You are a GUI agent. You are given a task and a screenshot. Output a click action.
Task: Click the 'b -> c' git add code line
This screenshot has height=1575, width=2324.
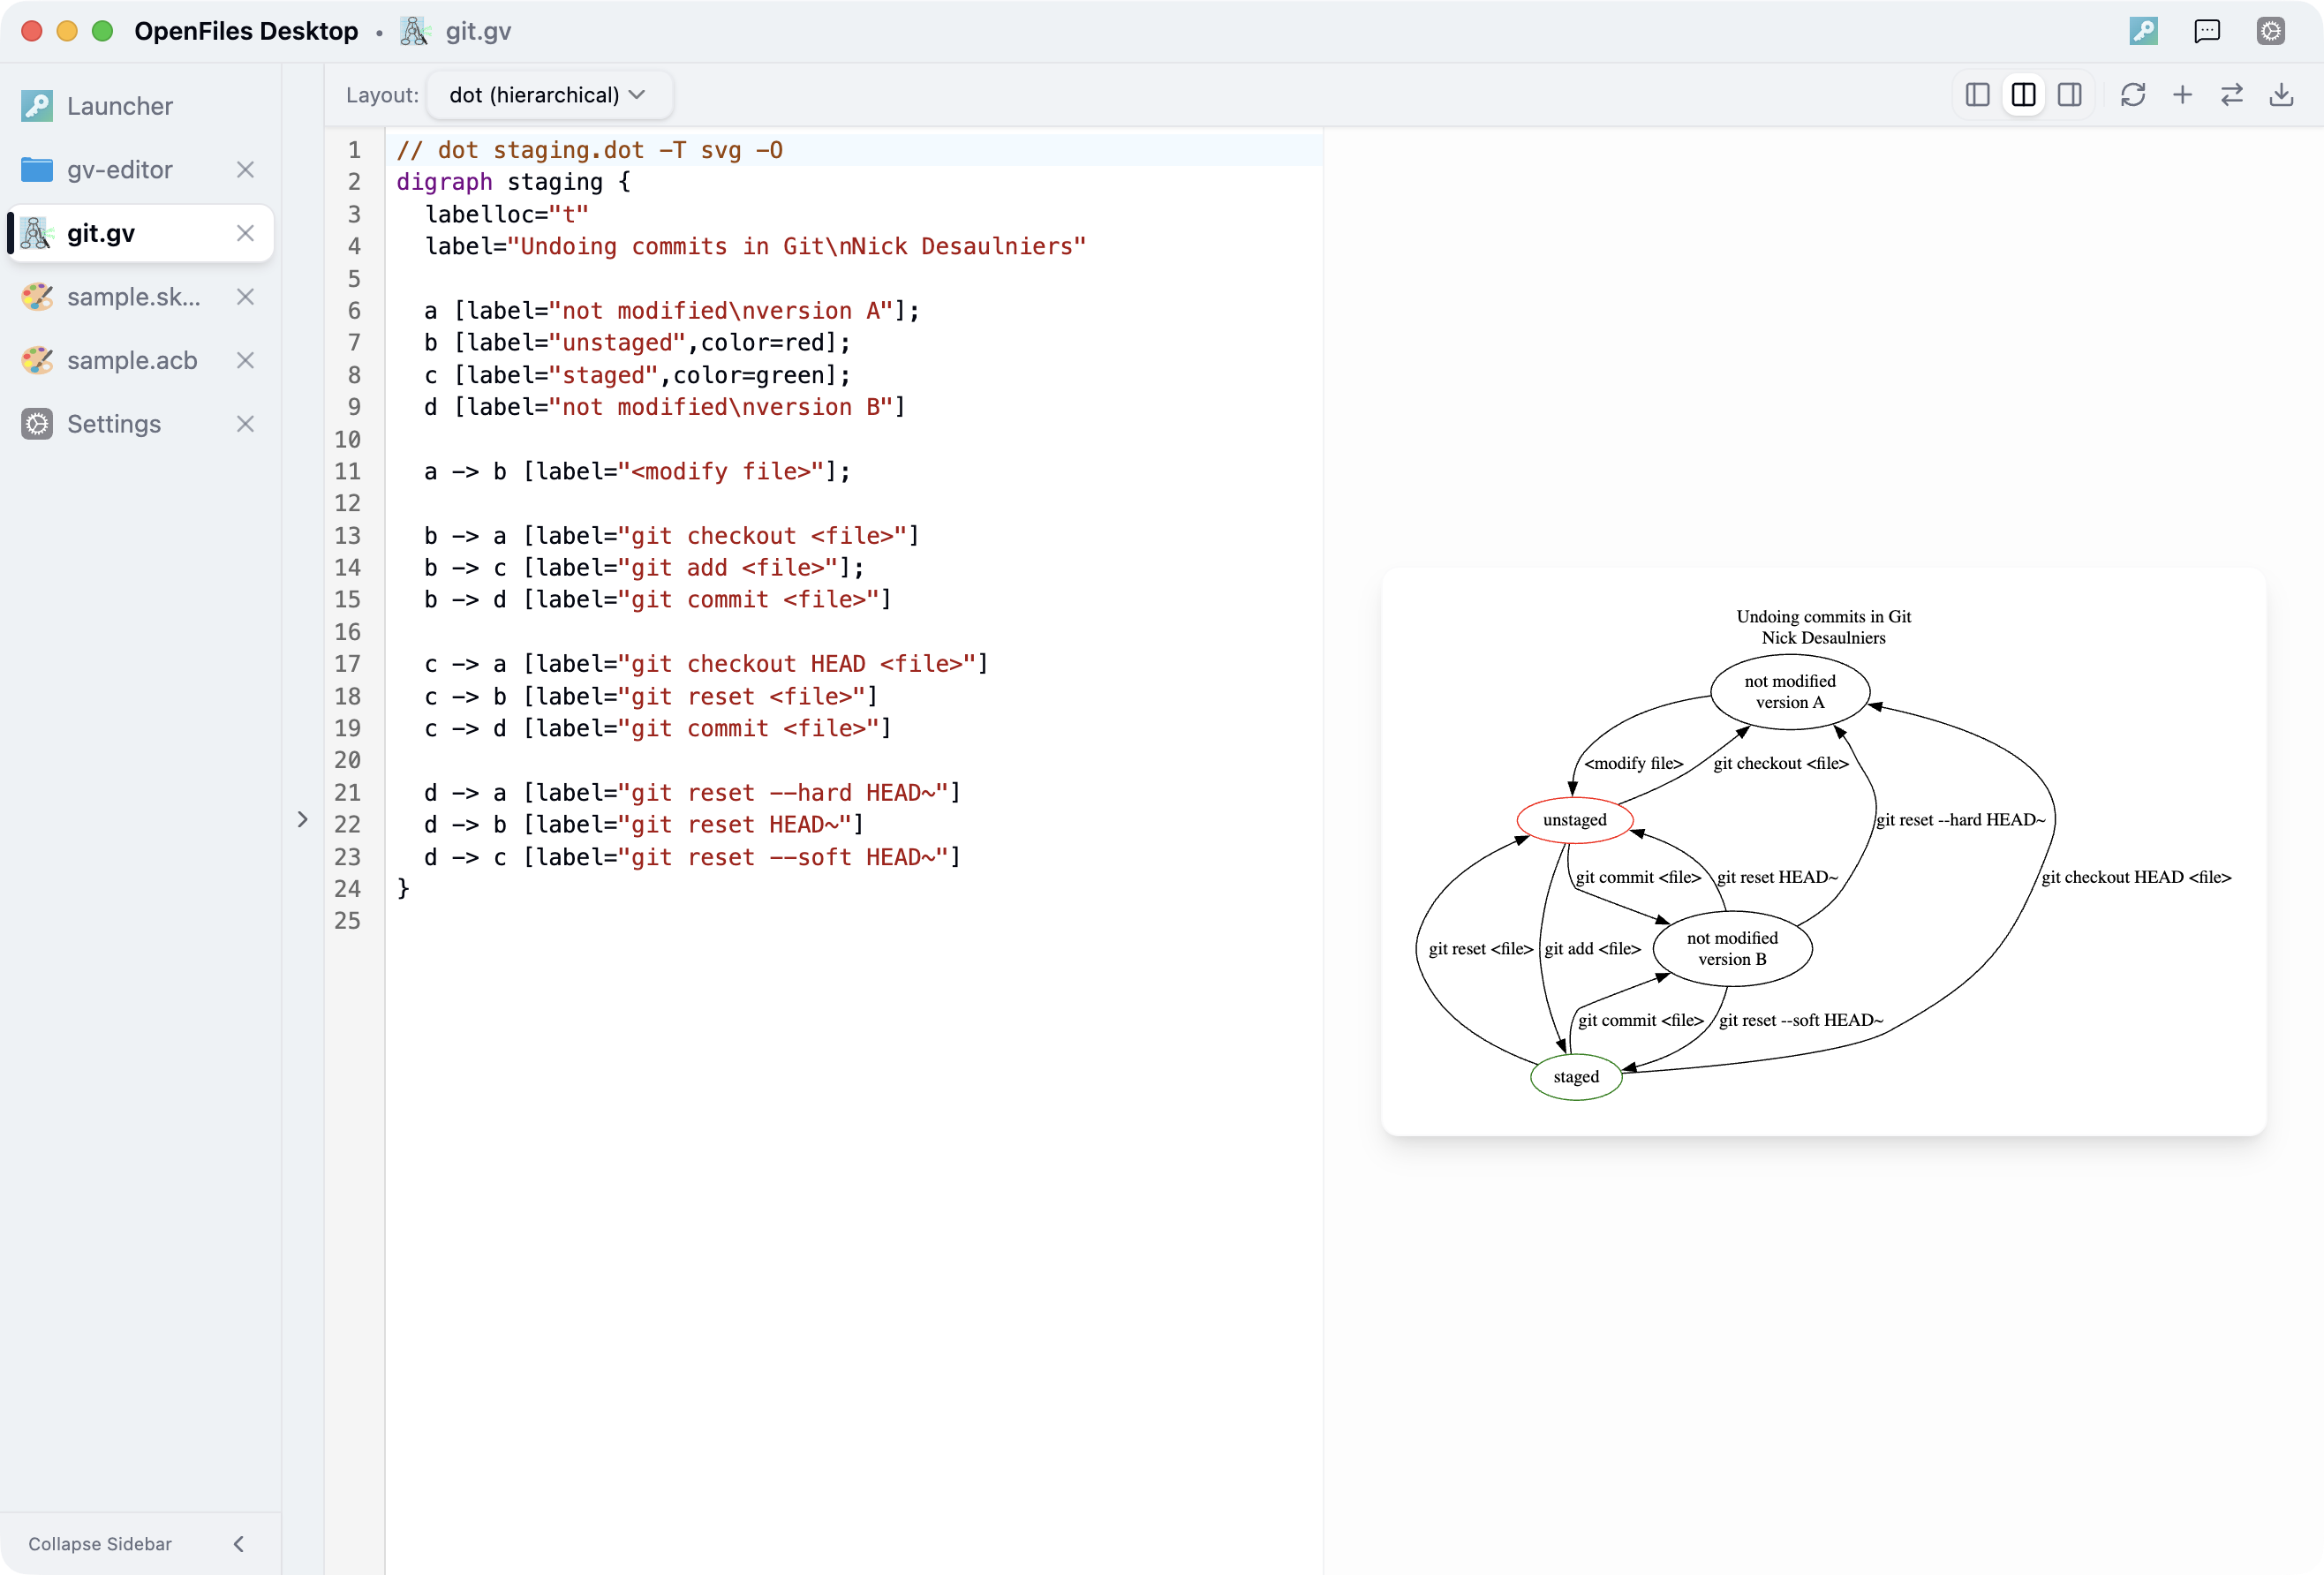(644, 568)
